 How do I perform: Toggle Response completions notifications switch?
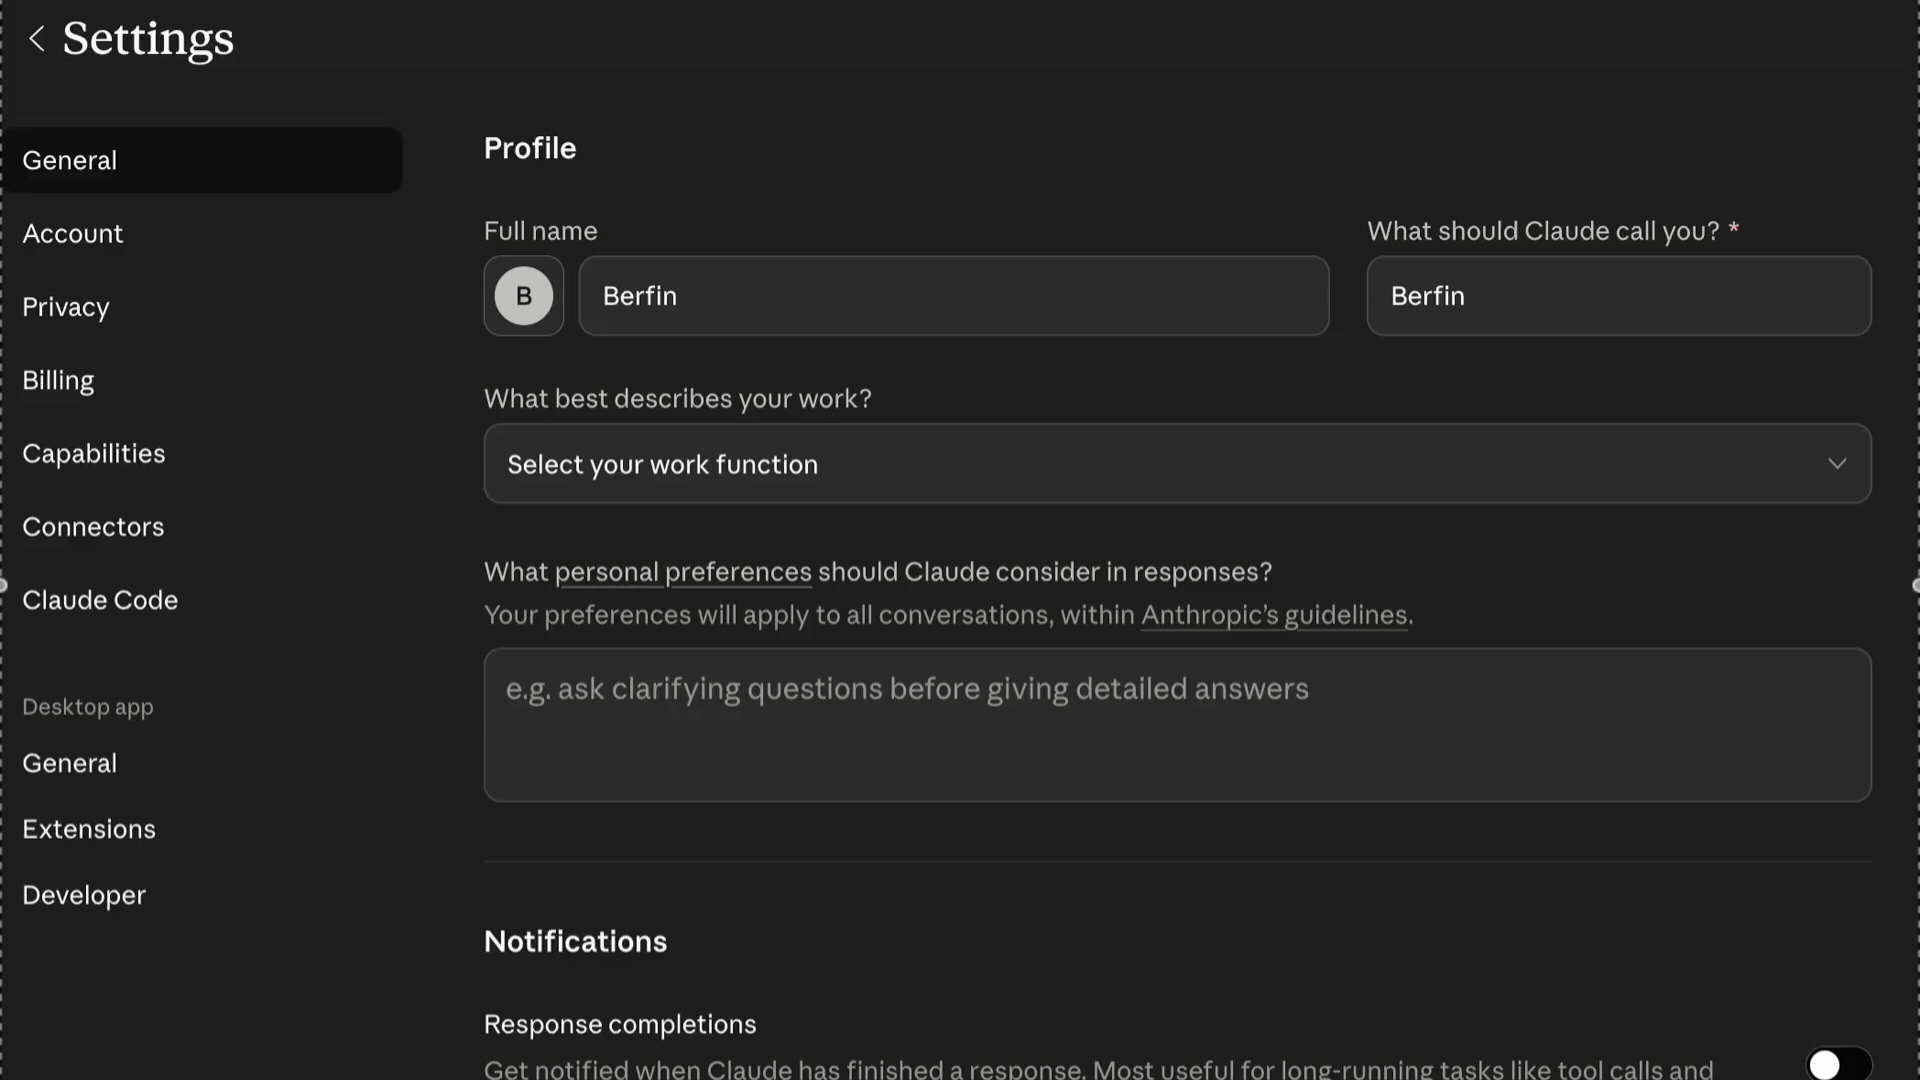point(1837,1063)
